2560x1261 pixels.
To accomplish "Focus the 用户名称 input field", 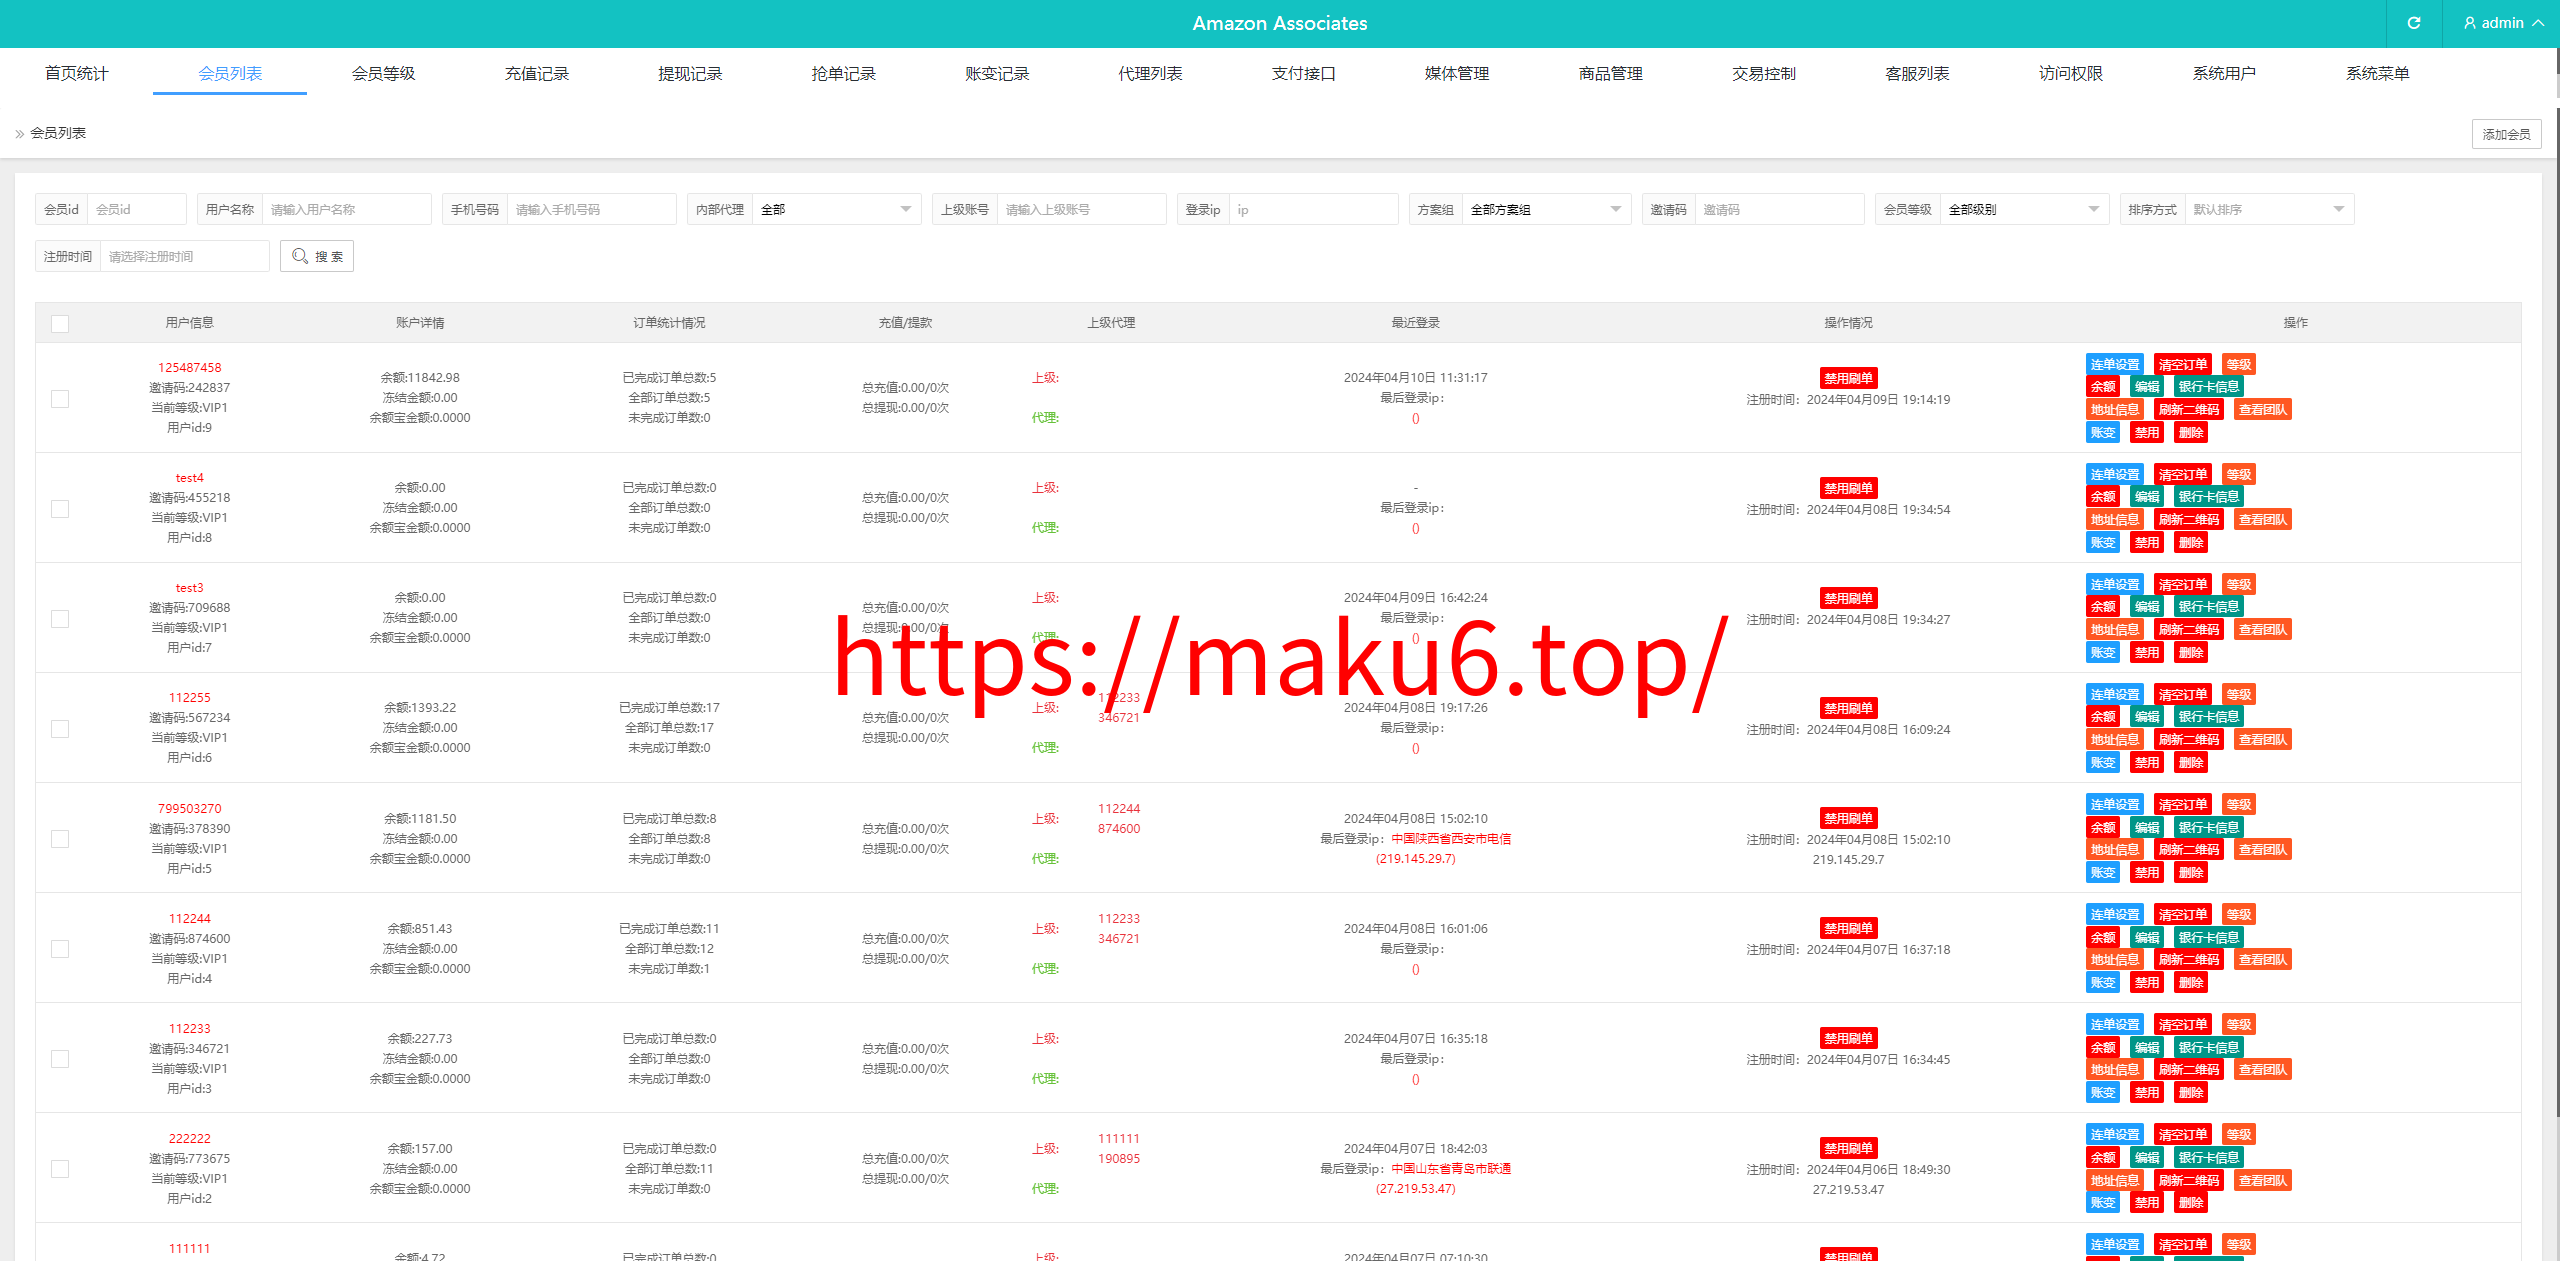I will coord(346,209).
